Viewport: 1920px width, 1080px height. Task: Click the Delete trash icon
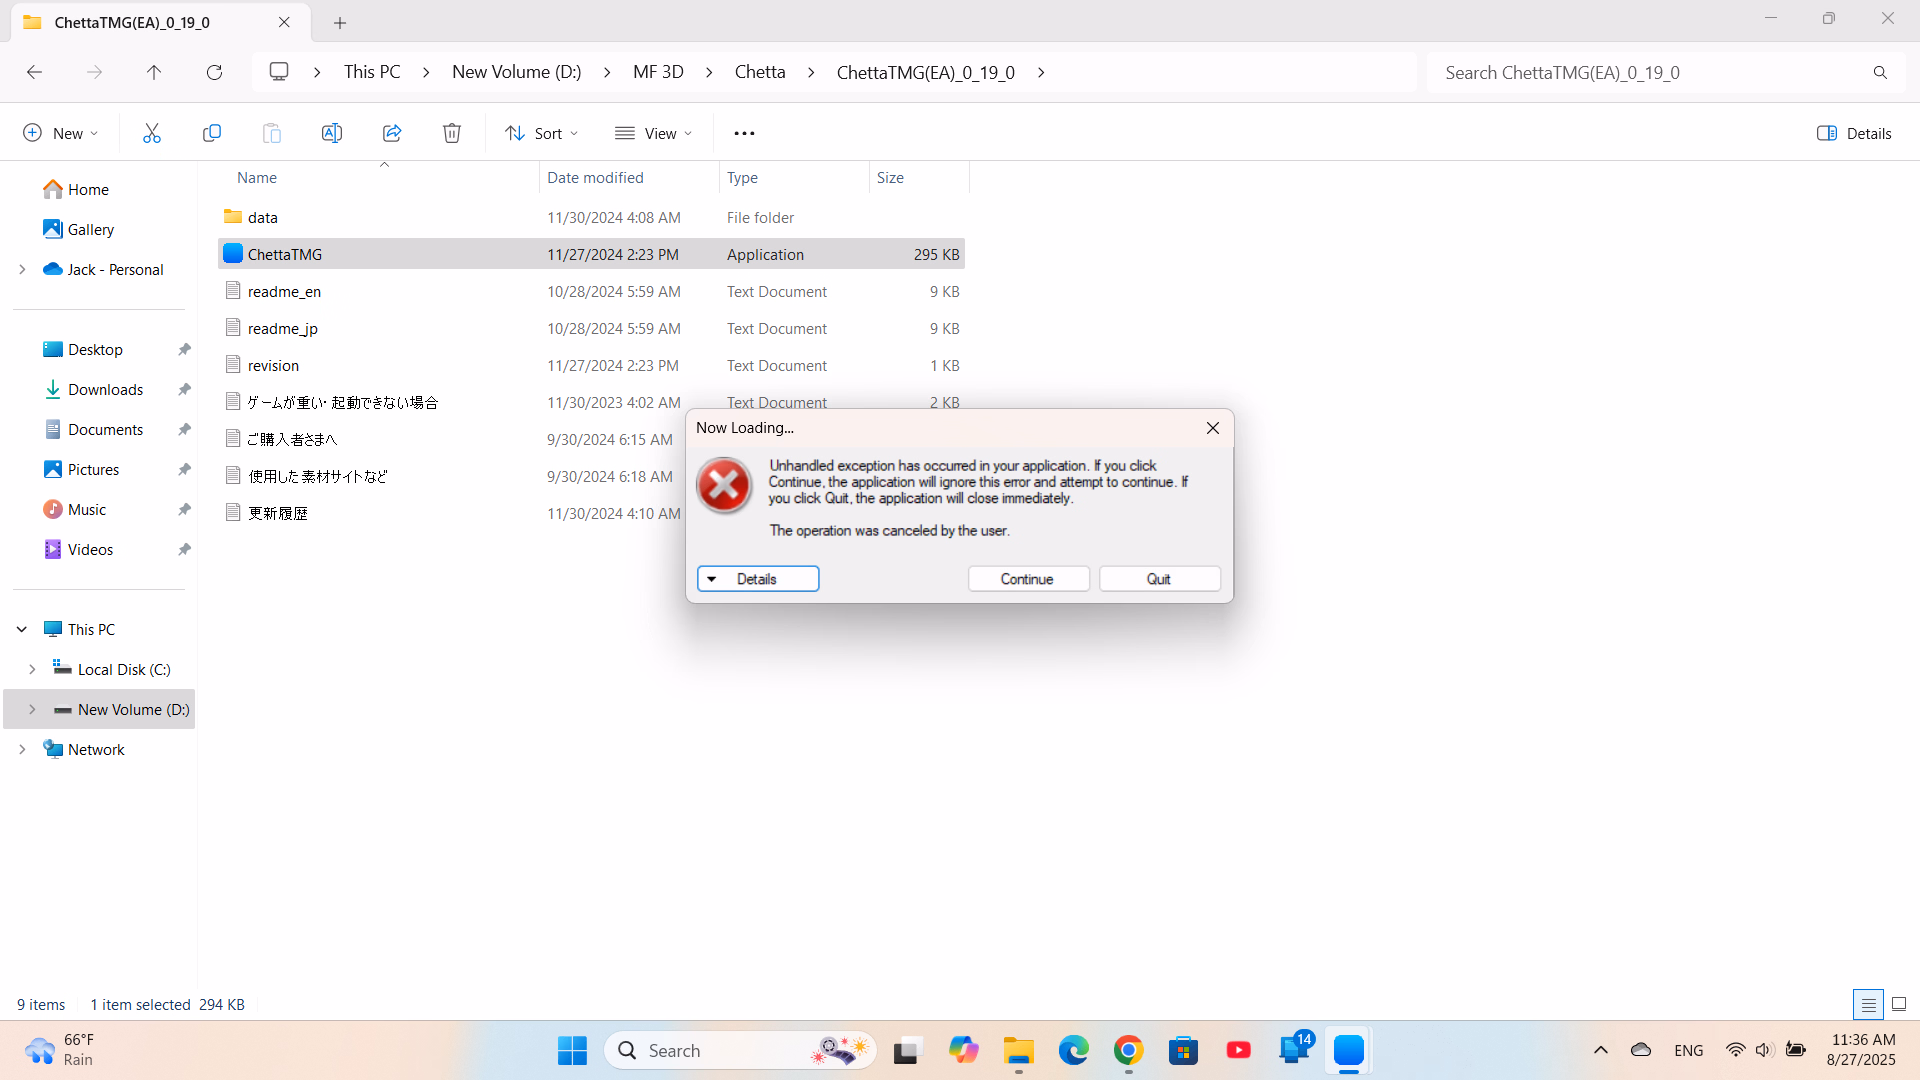(x=452, y=133)
